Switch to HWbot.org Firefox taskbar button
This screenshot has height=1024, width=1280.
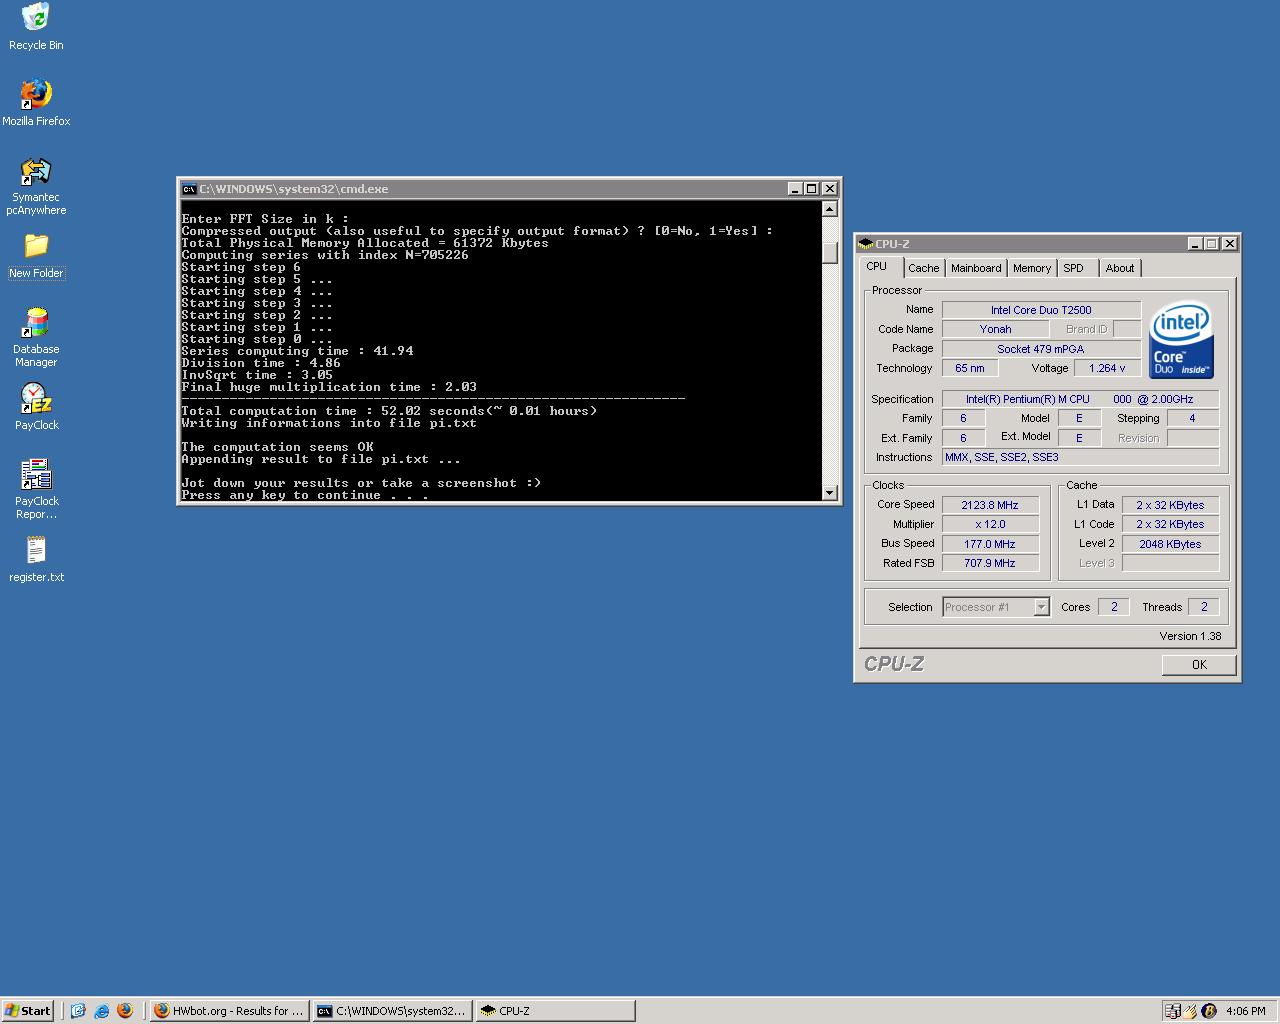(229, 1011)
